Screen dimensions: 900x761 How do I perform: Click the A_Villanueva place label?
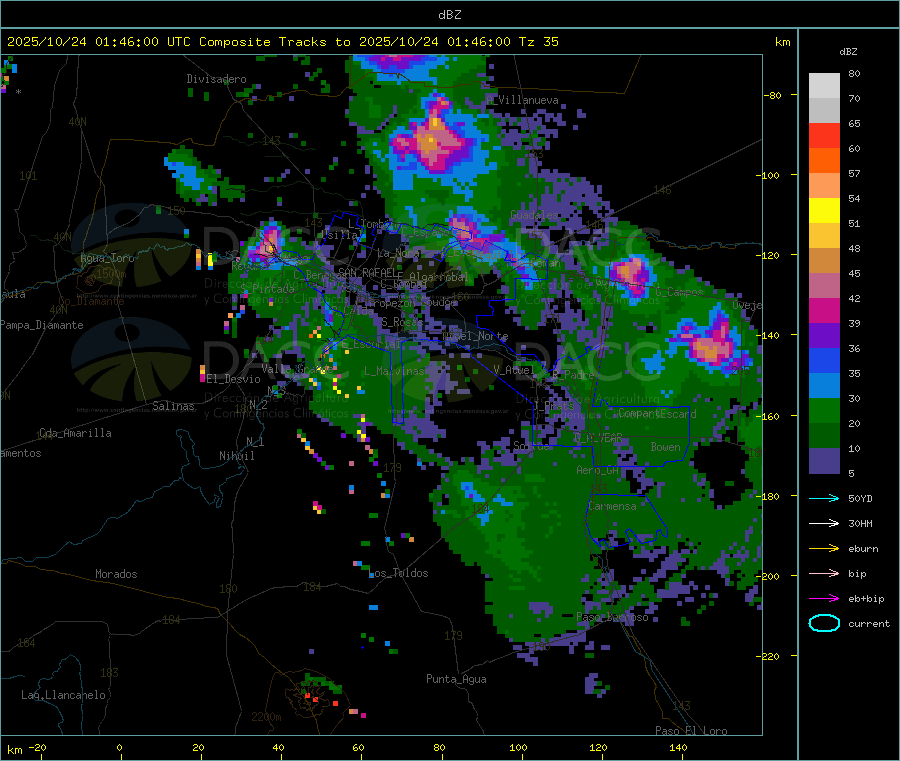click(522, 100)
